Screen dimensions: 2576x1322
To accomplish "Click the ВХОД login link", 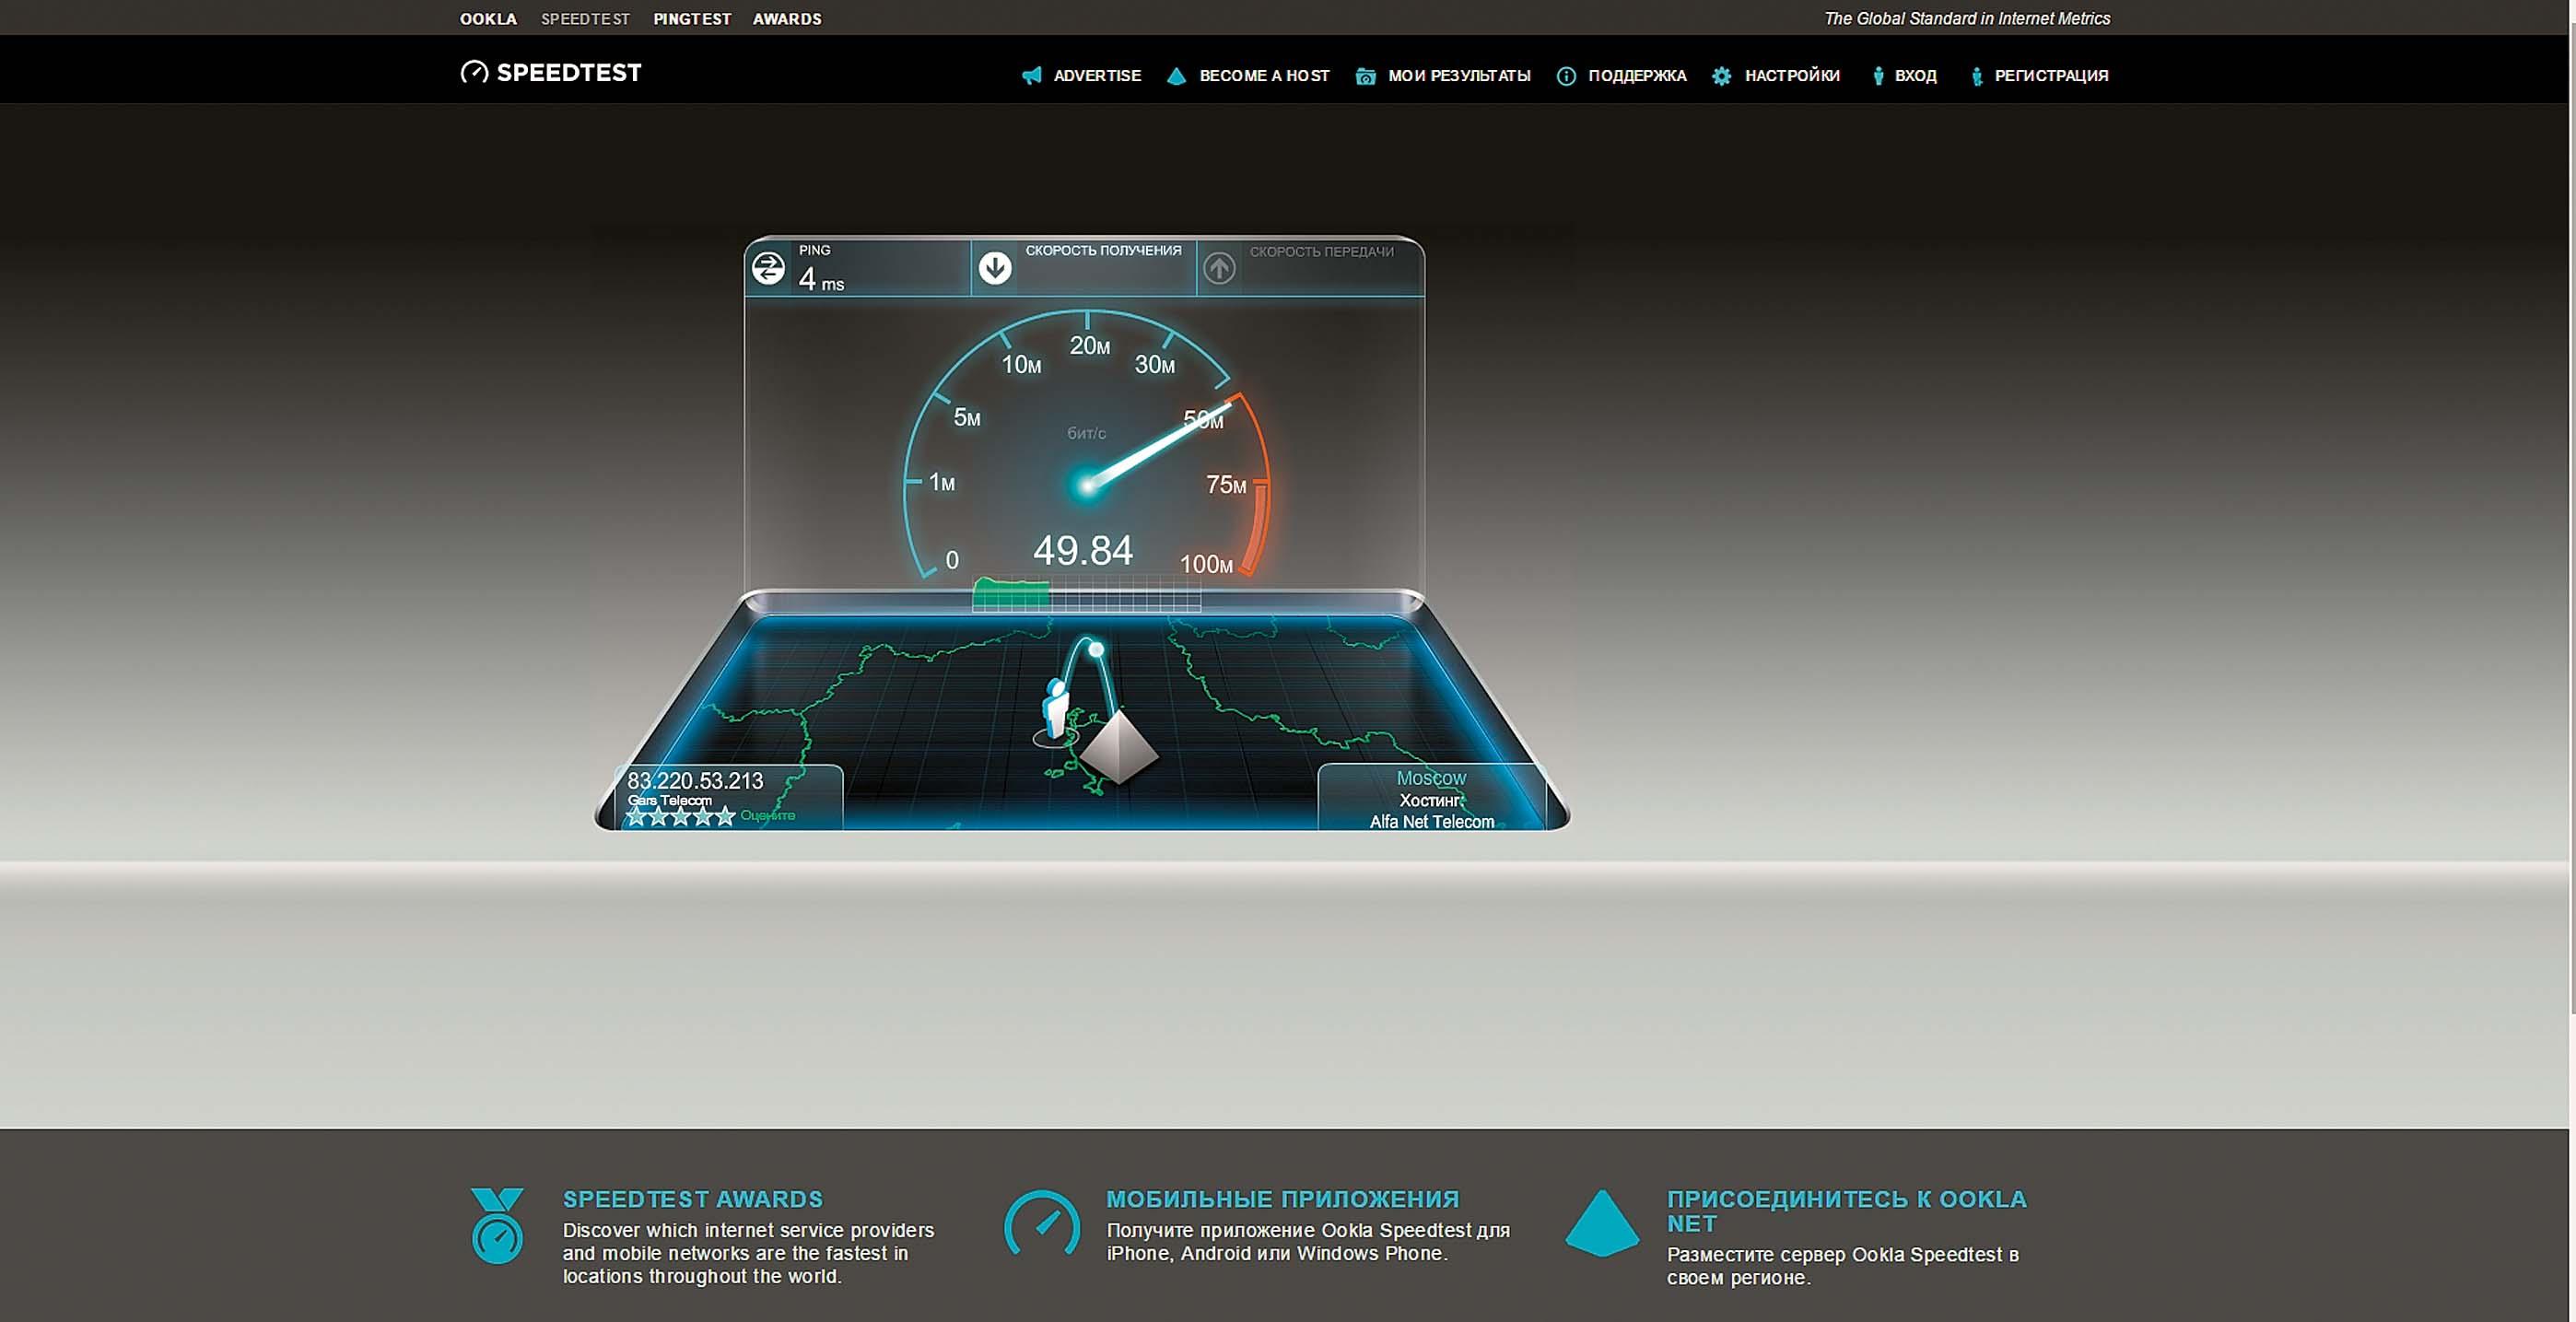I will point(1915,76).
